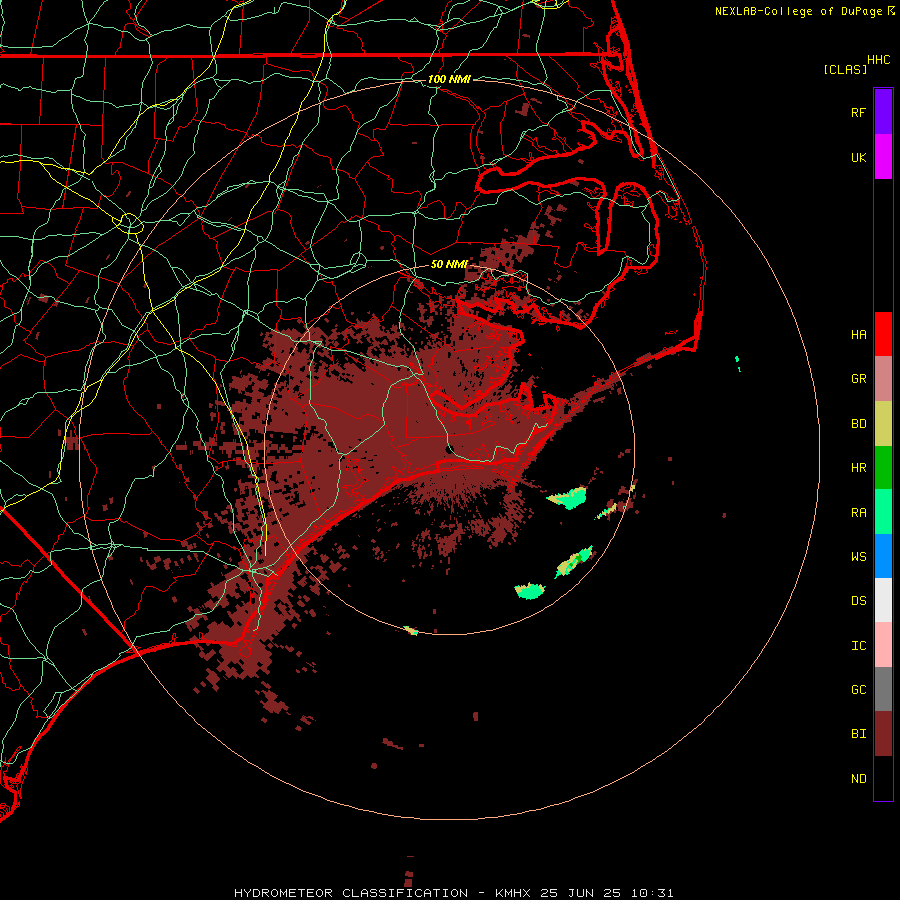The image size is (900, 900).
Task: Click the 'HHC' product label
Action: point(879,60)
